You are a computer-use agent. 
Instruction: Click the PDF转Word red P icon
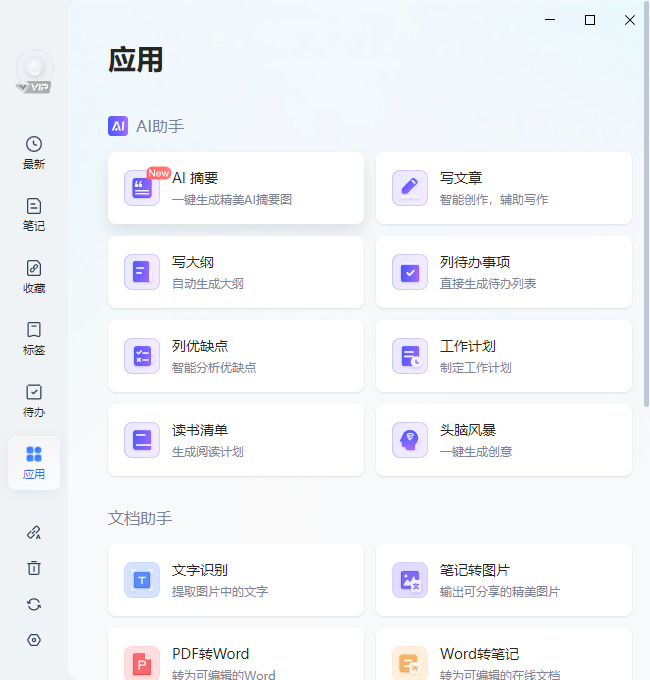coord(142,664)
